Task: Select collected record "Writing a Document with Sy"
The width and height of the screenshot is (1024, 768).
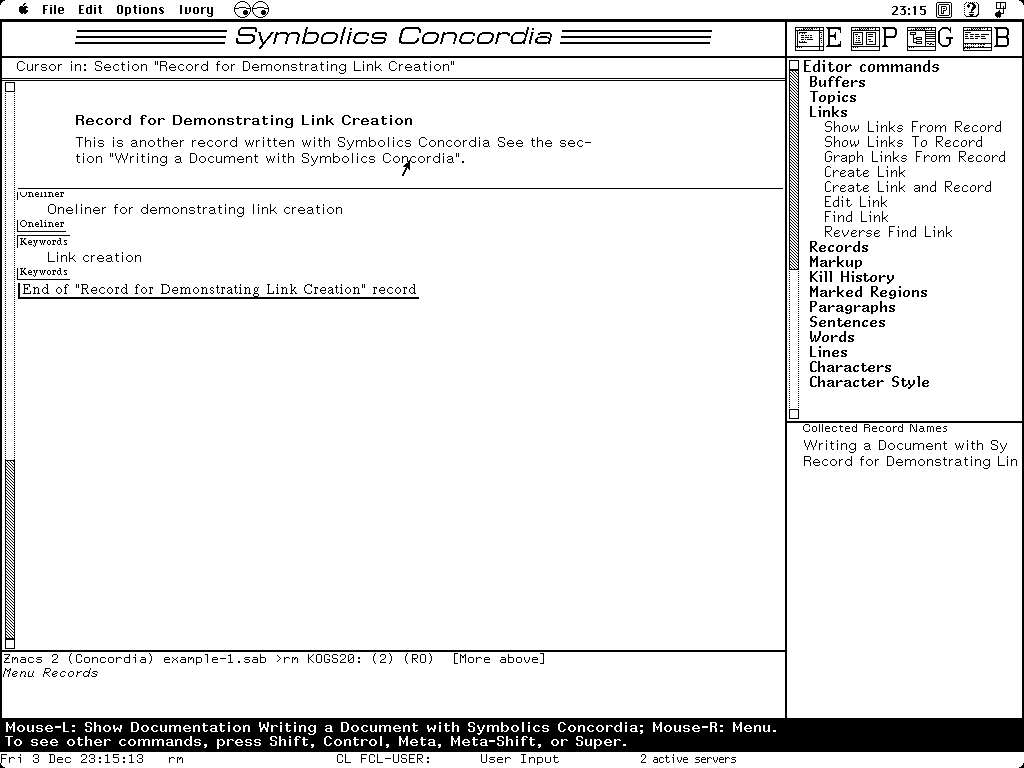Action: pyautogui.click(x=905, y=446)
